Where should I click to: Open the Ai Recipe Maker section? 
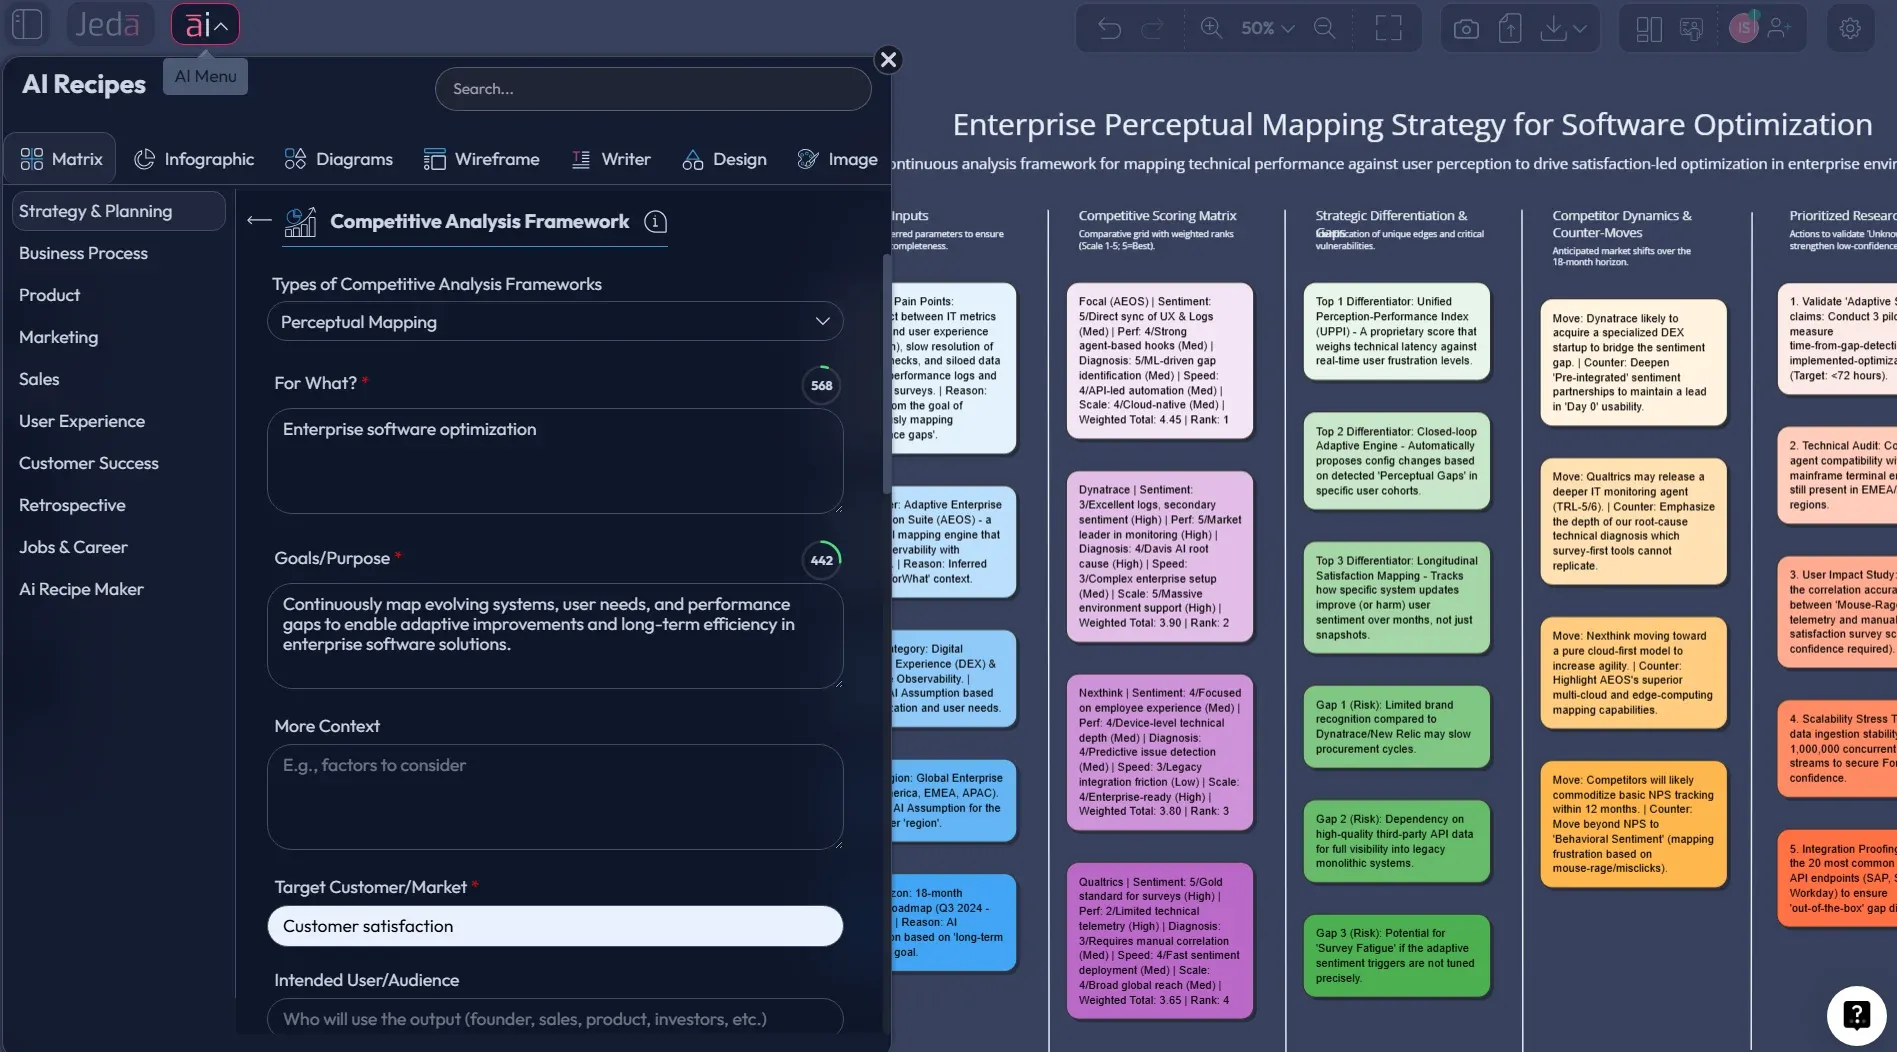(x=81, y=589)
